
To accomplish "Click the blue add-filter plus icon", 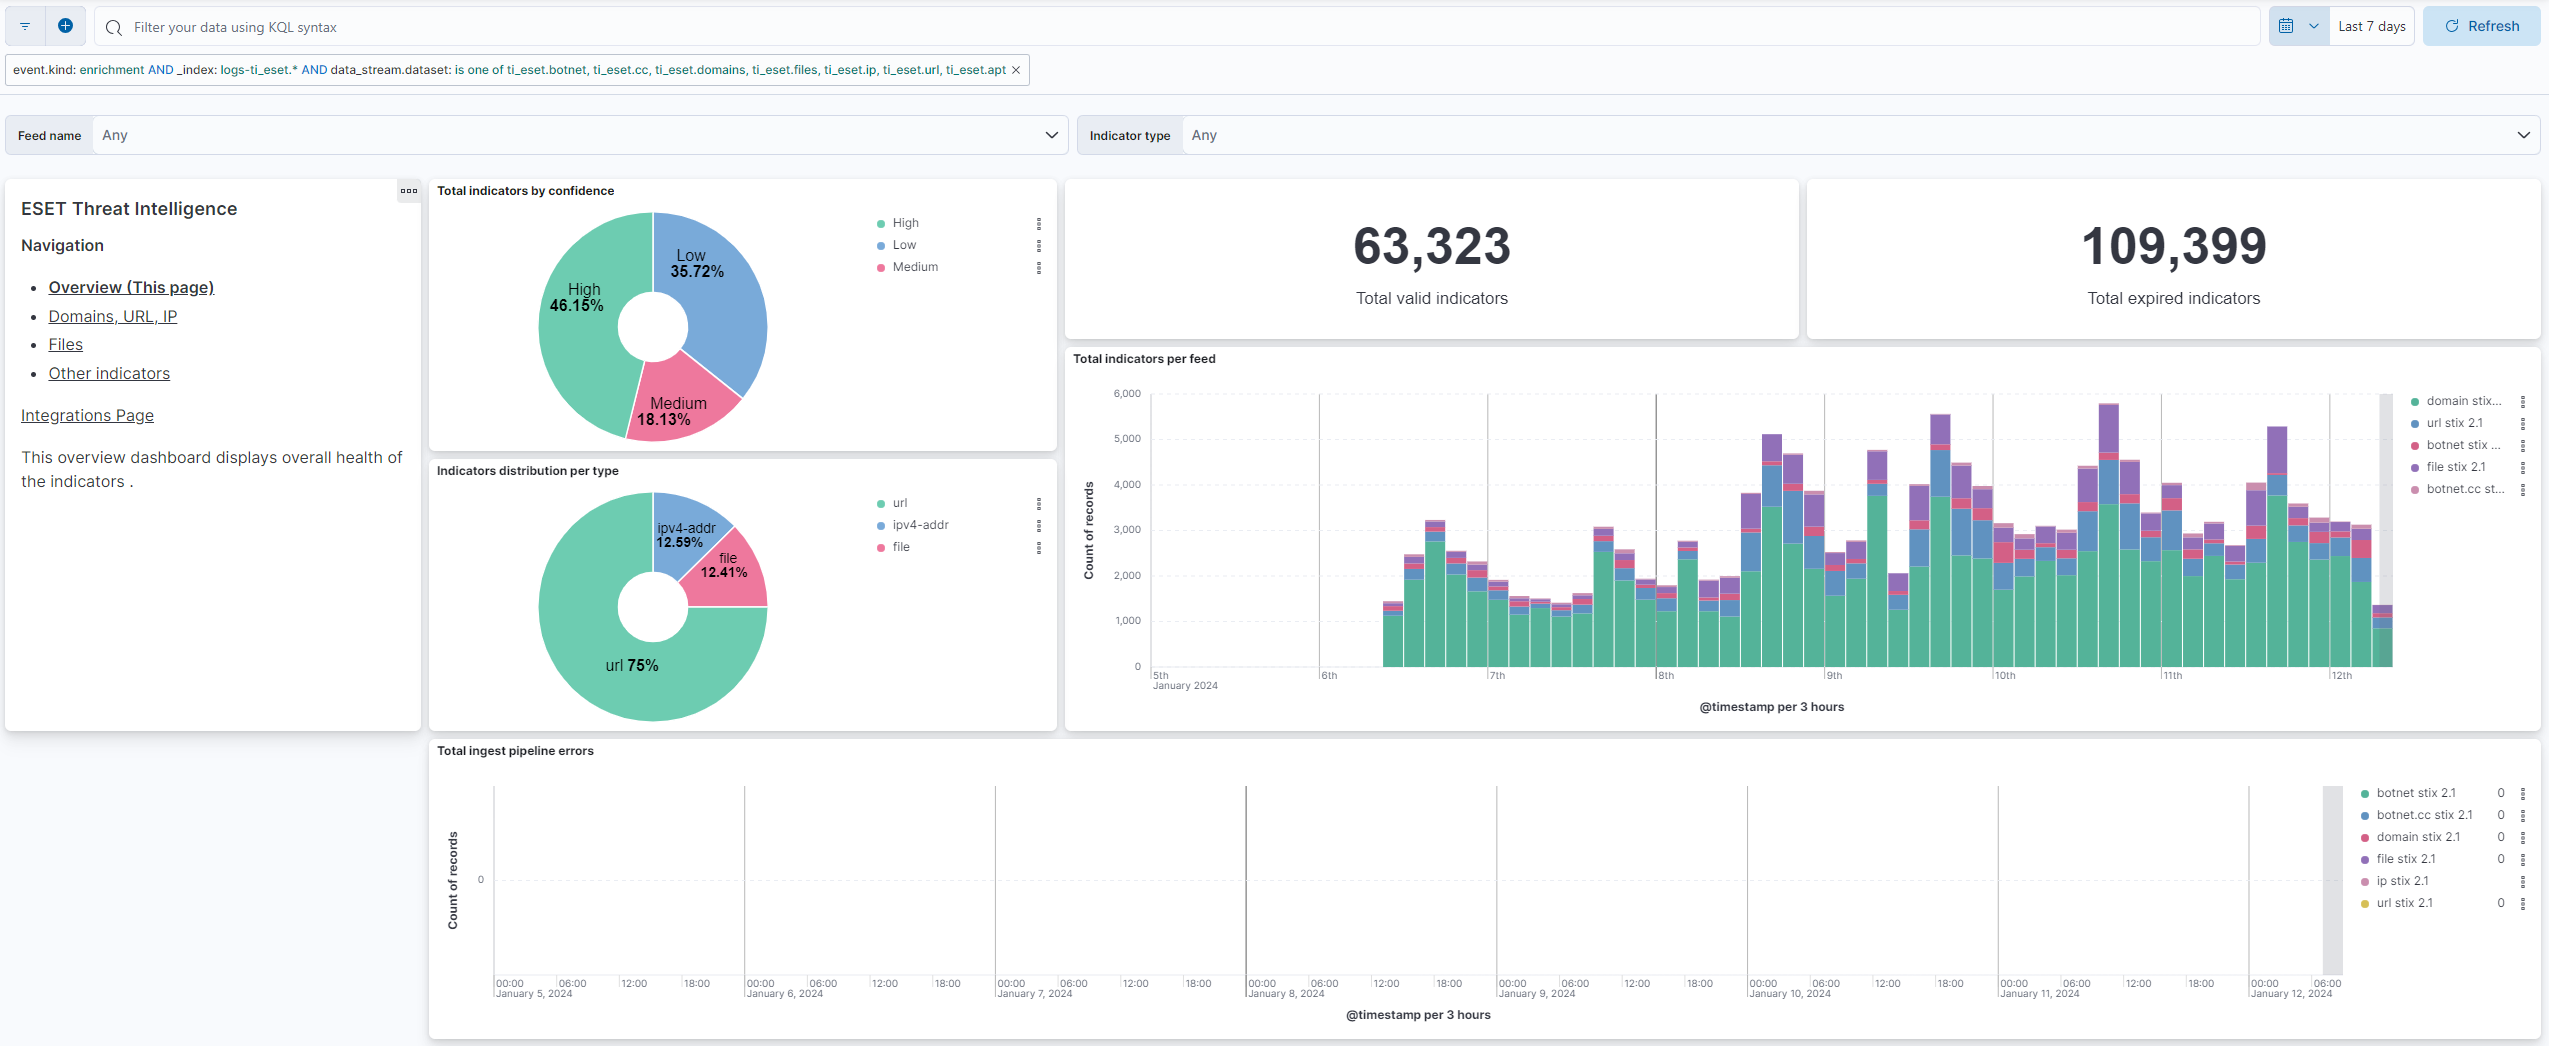I will 66,25.
